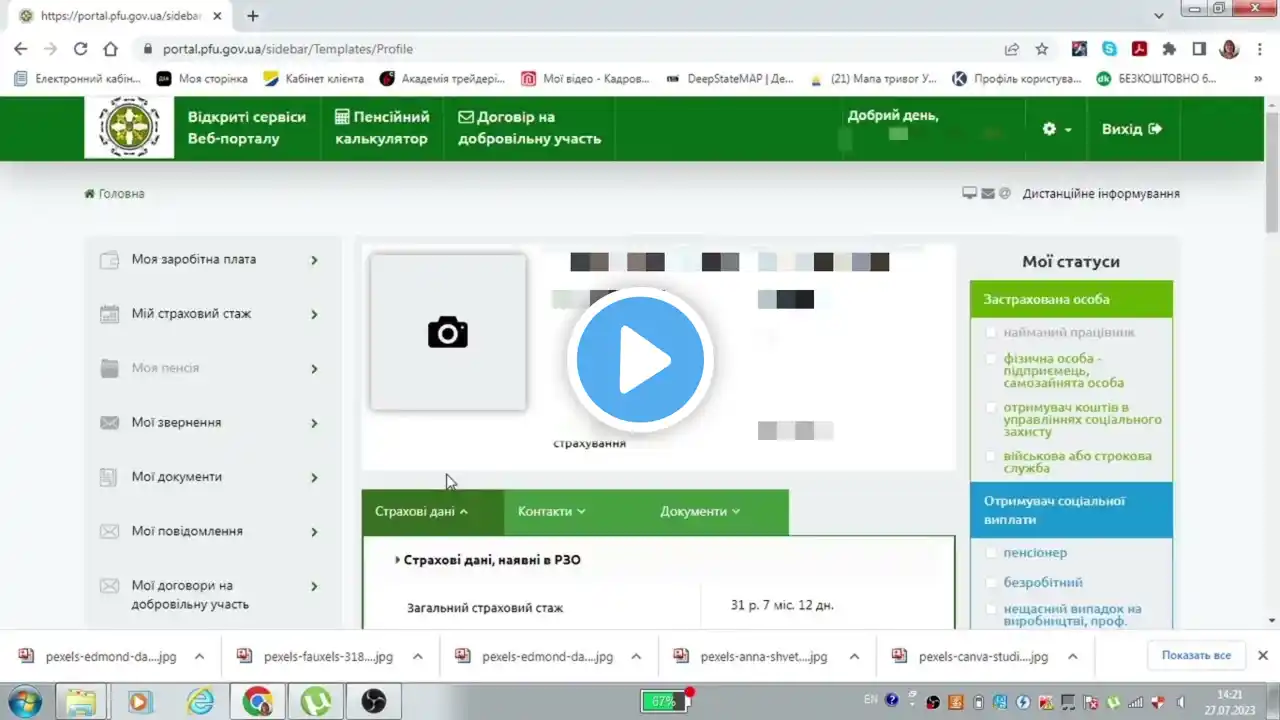Screen dimensions: 1280x720
Task: Open the Skype extension icon
Action: 1109,49
